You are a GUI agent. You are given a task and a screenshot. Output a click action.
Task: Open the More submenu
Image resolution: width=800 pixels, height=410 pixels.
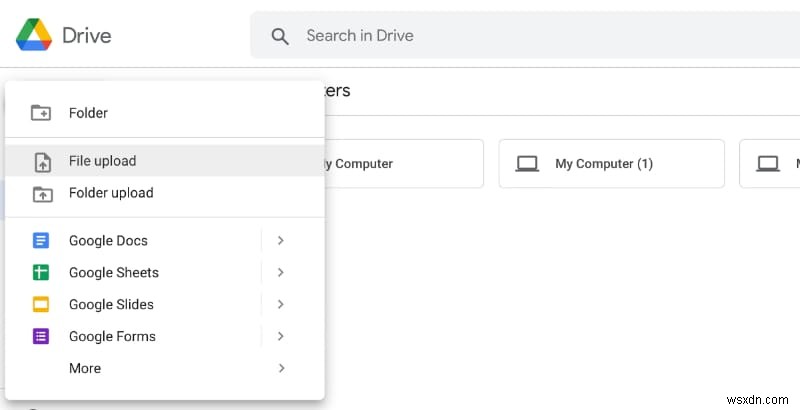coord(165,368)
